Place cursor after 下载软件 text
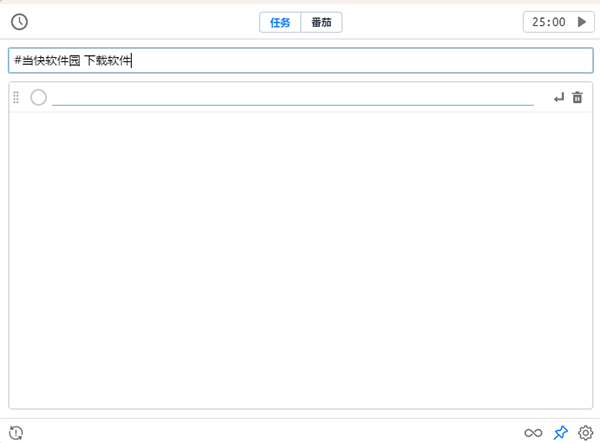 click(133, 61)
